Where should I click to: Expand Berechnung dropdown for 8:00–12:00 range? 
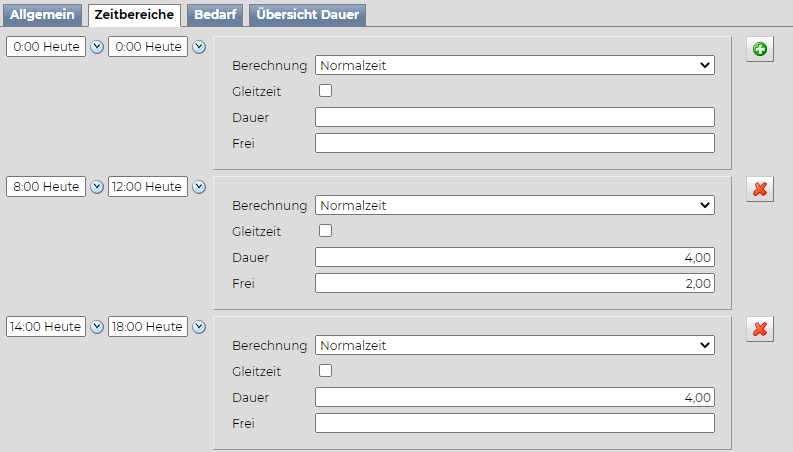tap(514, 206)
